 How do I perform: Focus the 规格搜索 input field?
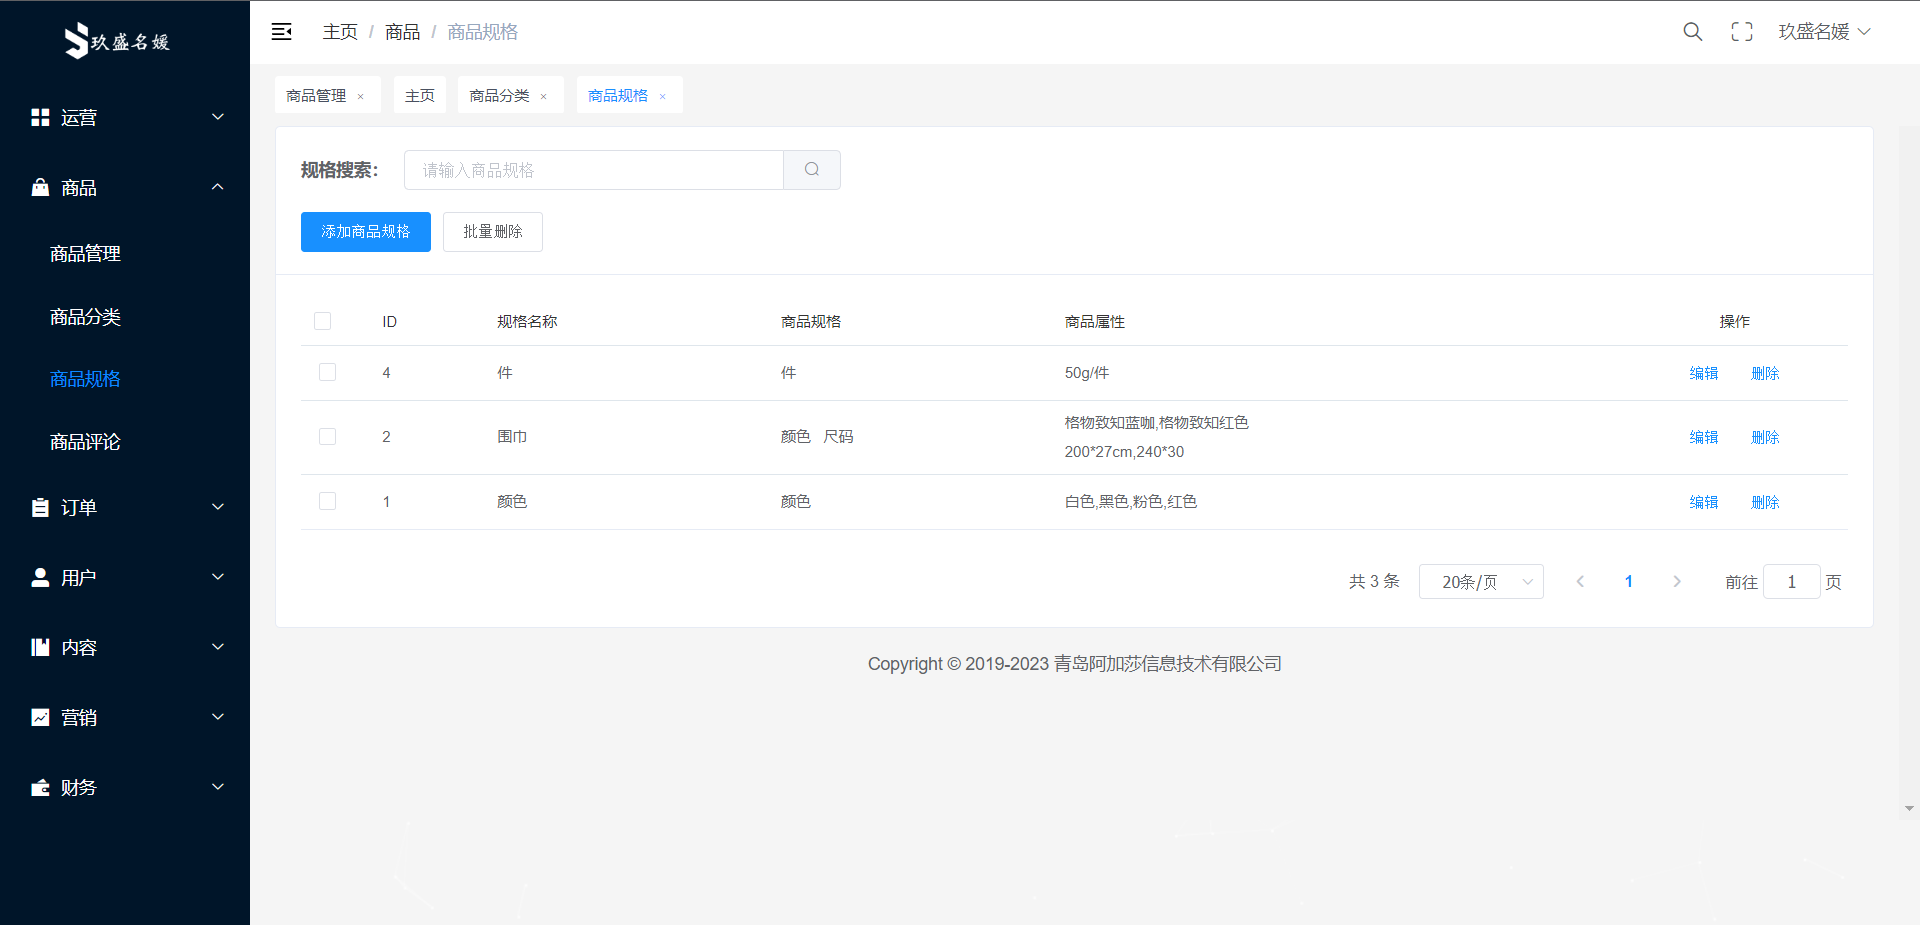point(593,170)
